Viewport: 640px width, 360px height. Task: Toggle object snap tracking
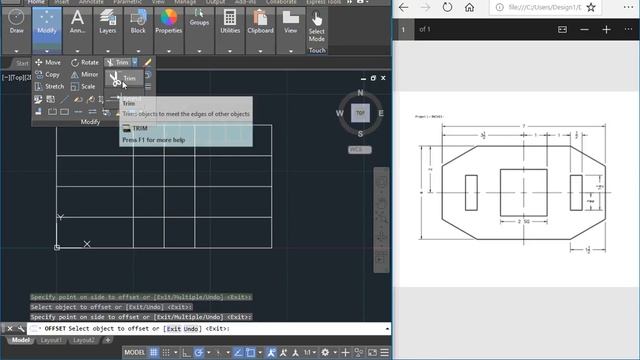click(x=238, y=352)
